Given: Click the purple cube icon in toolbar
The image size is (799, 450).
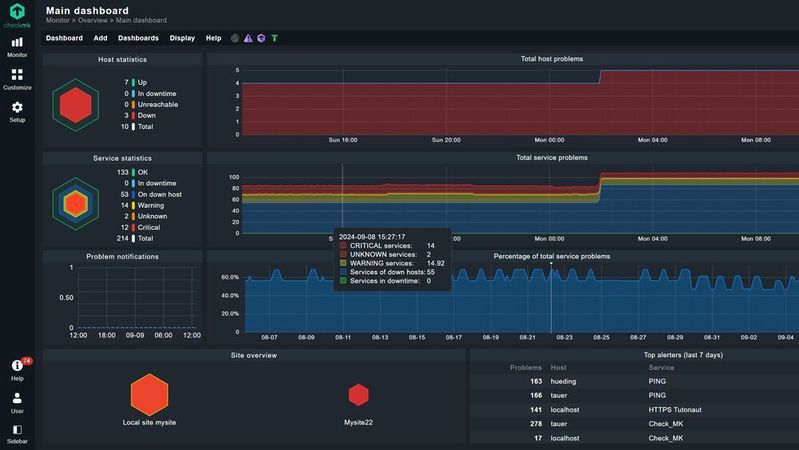Looking at the screenshot, I should (261, 38).
